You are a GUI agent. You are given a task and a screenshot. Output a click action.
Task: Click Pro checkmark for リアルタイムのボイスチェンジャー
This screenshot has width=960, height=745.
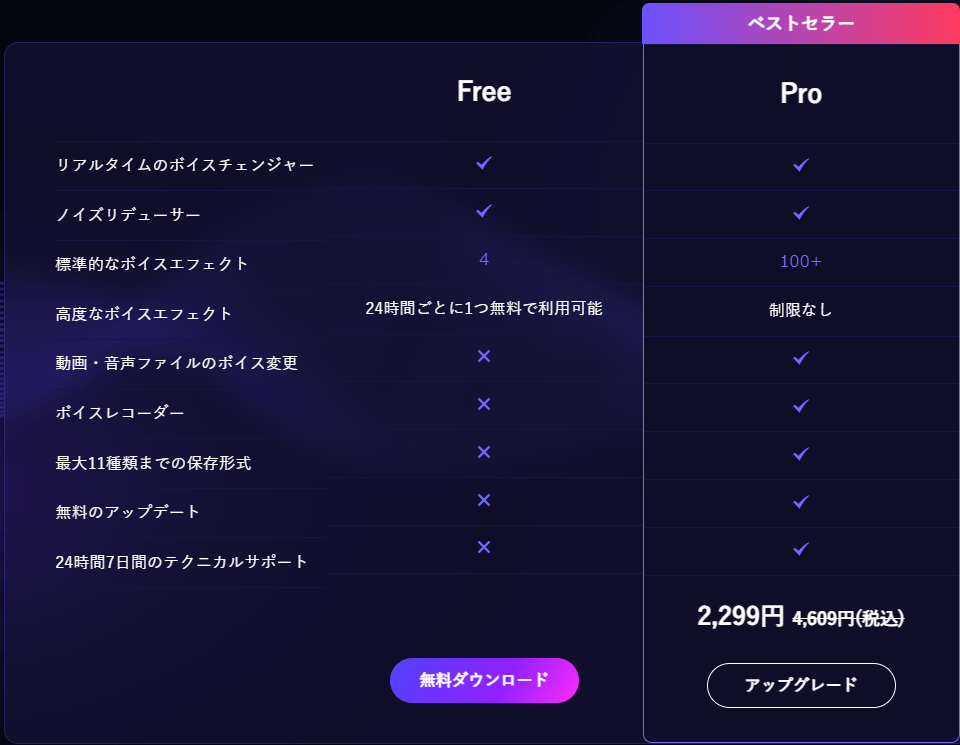(x=800, y=165)
